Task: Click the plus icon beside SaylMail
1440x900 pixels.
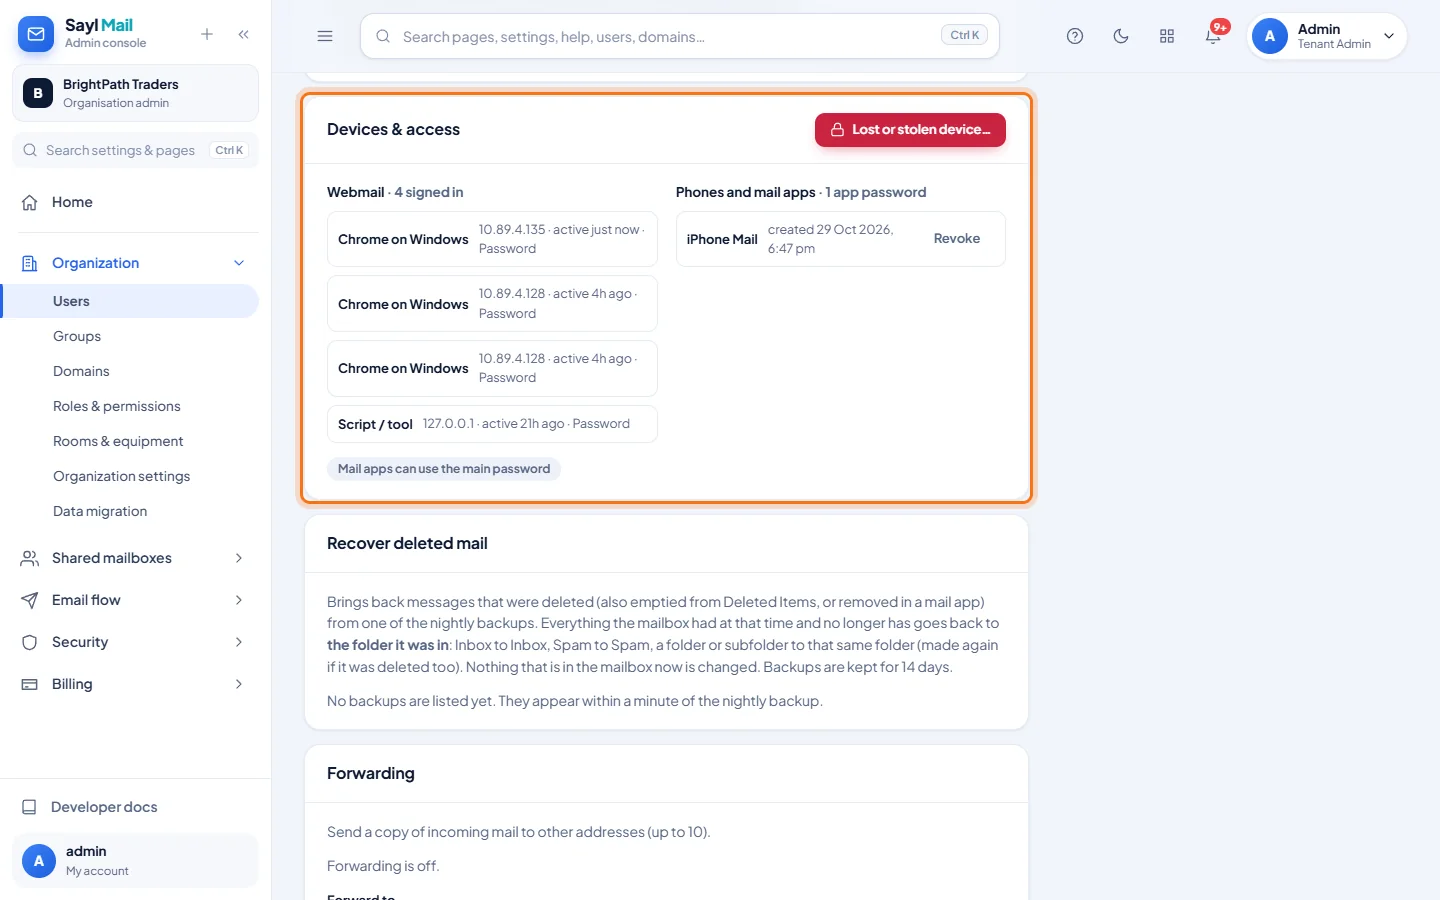Action: [x=207, y=34]
